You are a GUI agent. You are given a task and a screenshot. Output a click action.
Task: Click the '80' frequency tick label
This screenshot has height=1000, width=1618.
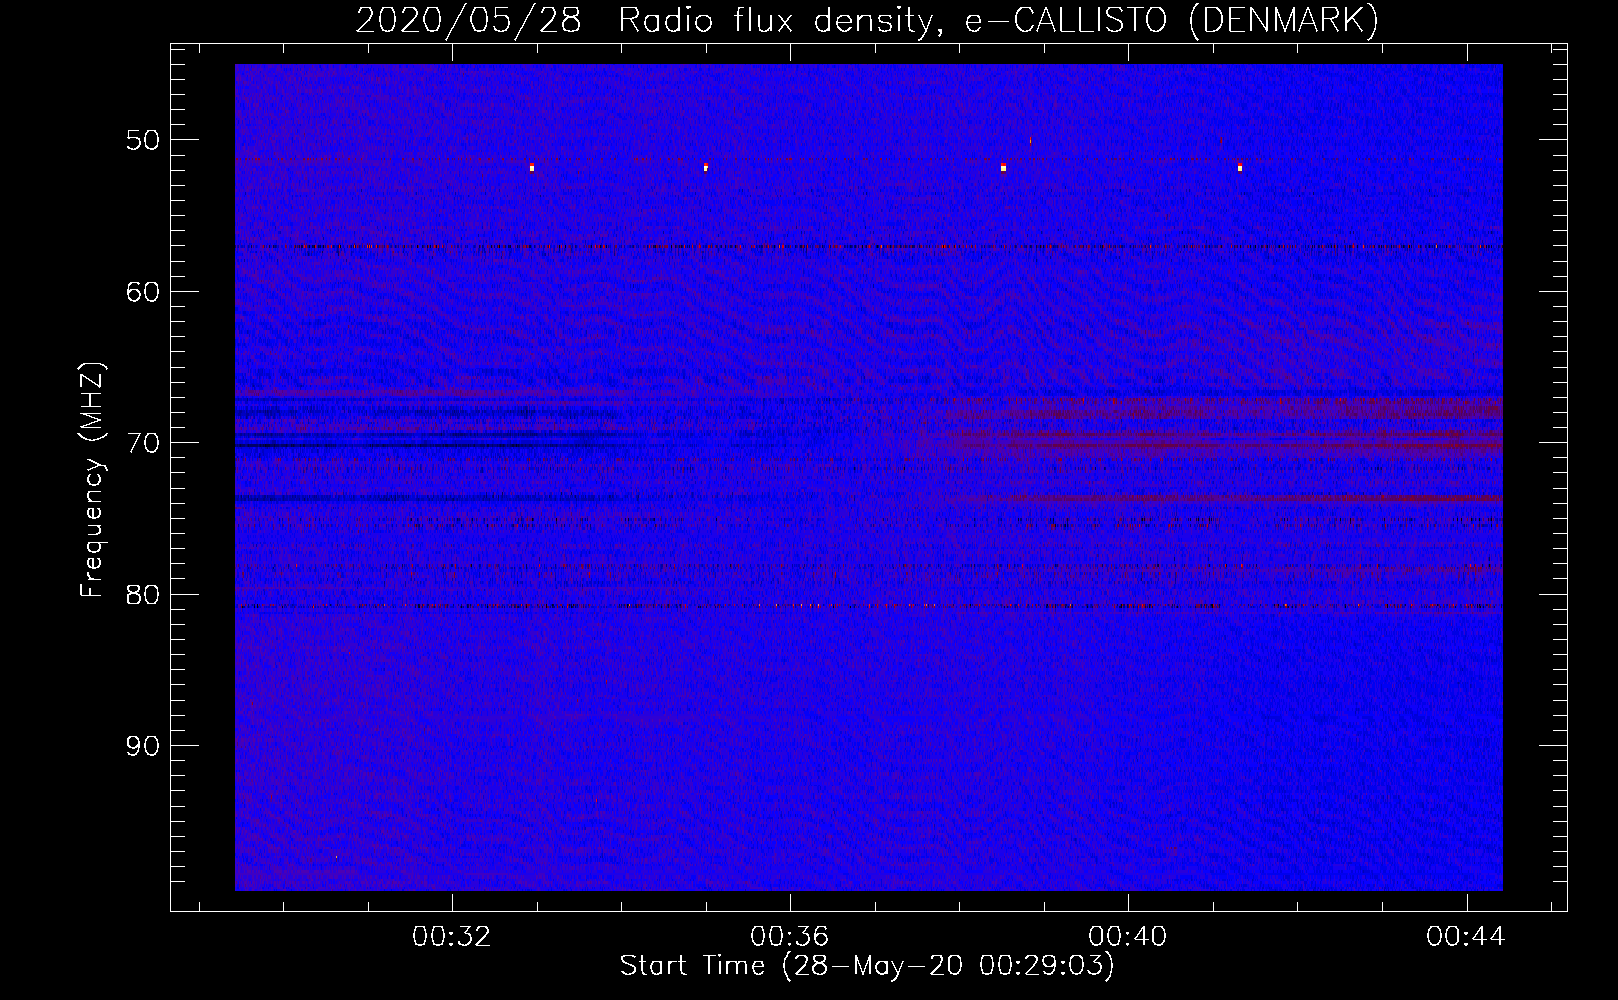143,595
